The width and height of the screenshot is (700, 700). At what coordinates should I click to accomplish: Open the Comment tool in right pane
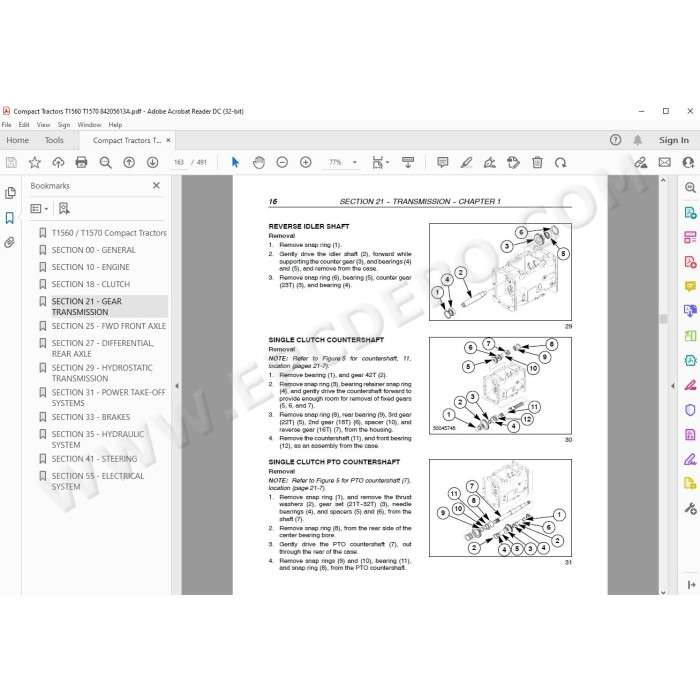pos(690,286)
